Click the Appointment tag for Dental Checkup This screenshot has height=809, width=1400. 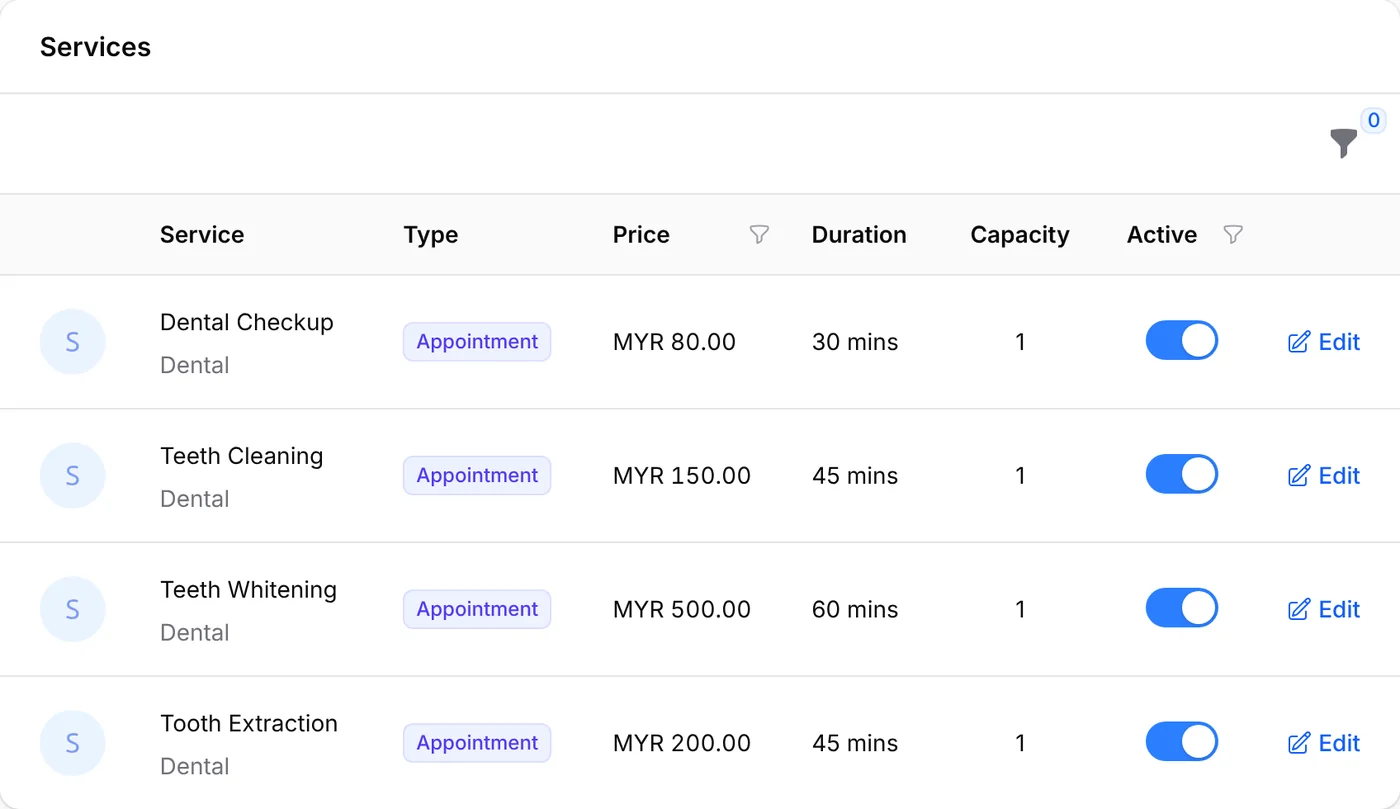477,342
